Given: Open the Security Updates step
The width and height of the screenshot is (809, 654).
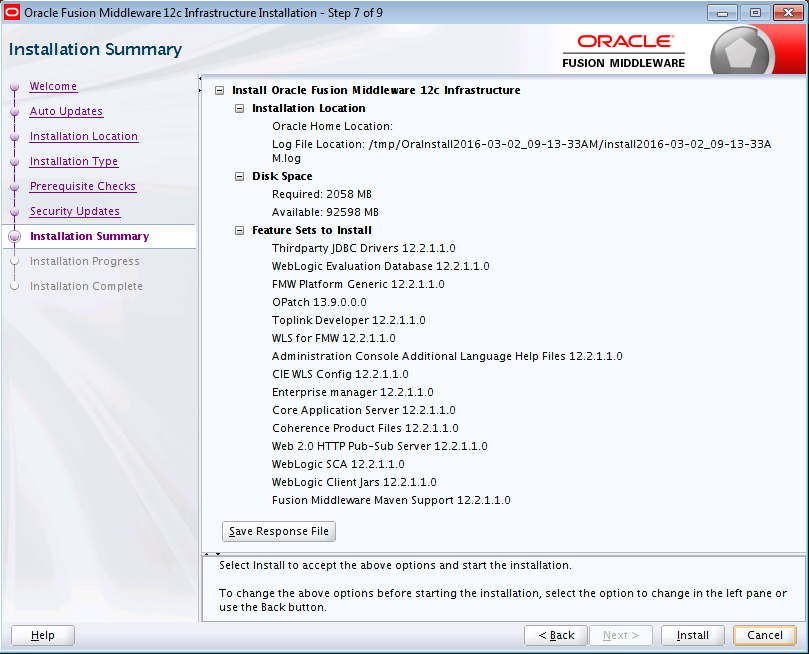Looking at the screenshot, I should coord(74,211).
